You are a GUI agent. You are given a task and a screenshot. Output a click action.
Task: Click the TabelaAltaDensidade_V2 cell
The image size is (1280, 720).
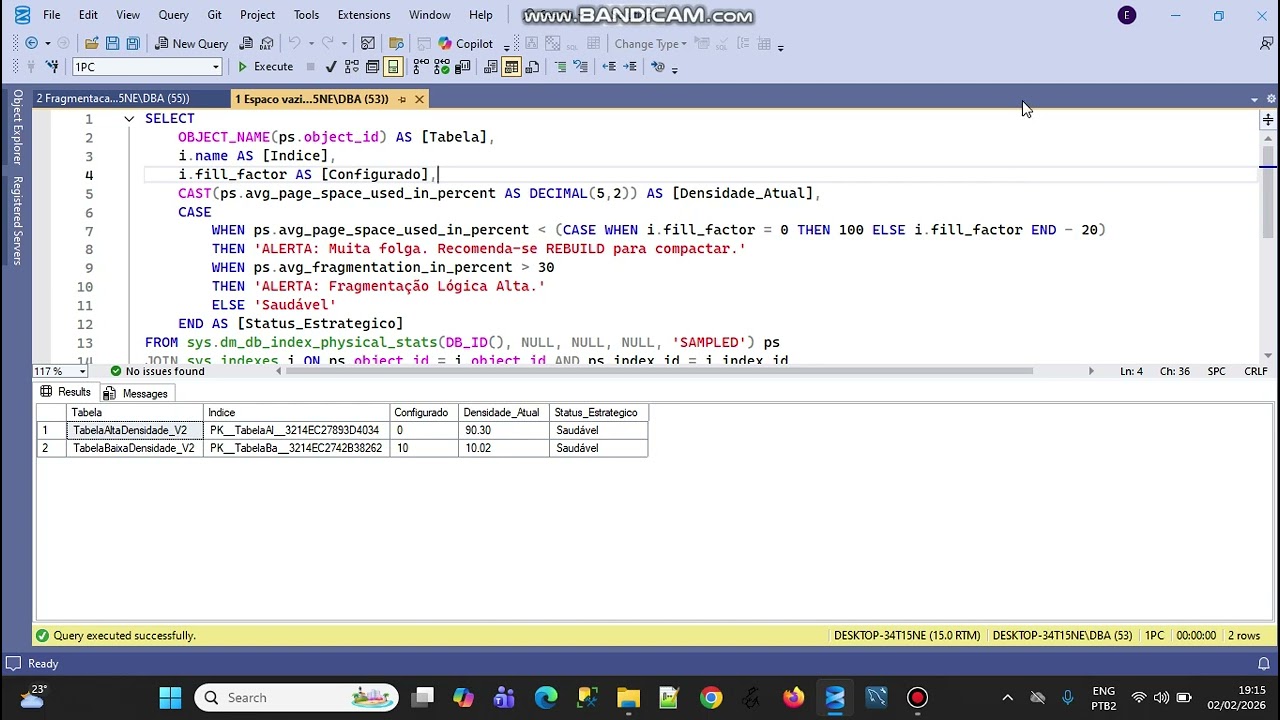tap(134, 430)
